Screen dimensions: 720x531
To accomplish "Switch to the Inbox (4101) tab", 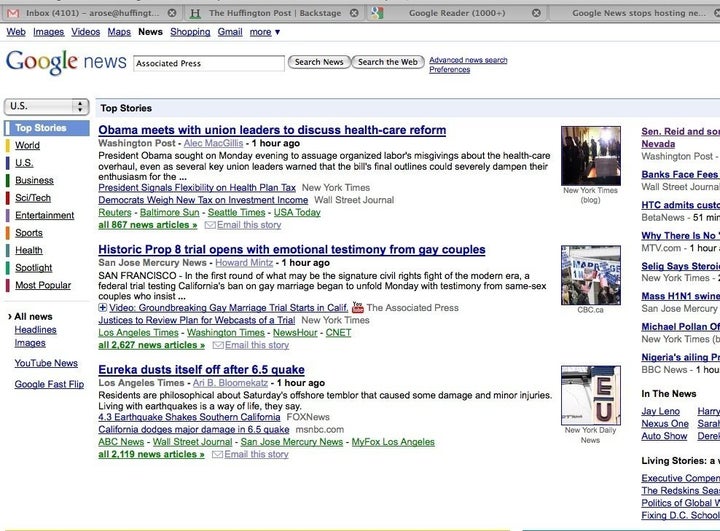I will click(93, 13).
